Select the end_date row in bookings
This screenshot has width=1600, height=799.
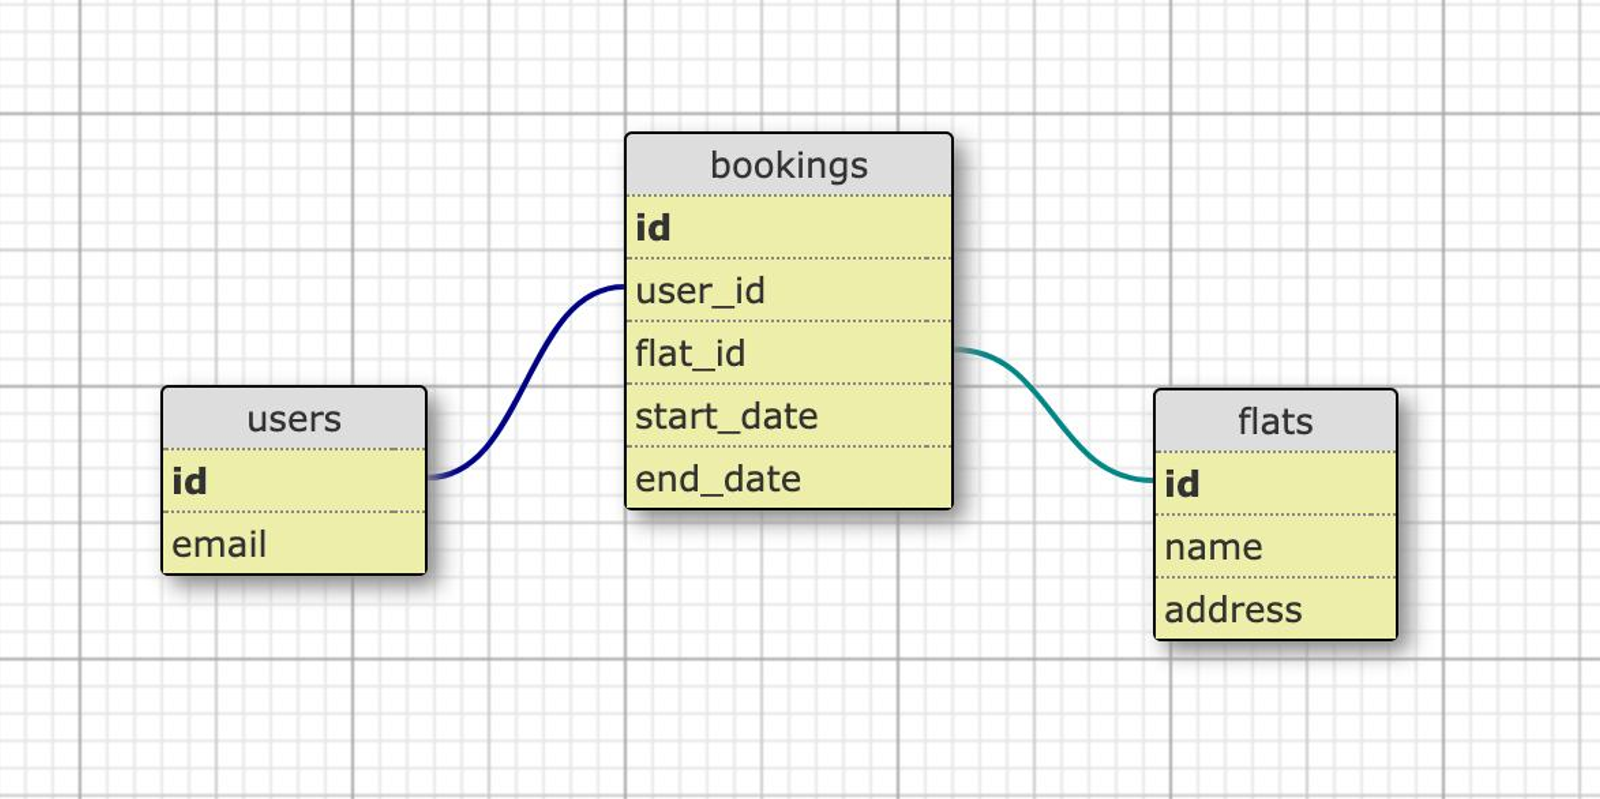(789, 478)
